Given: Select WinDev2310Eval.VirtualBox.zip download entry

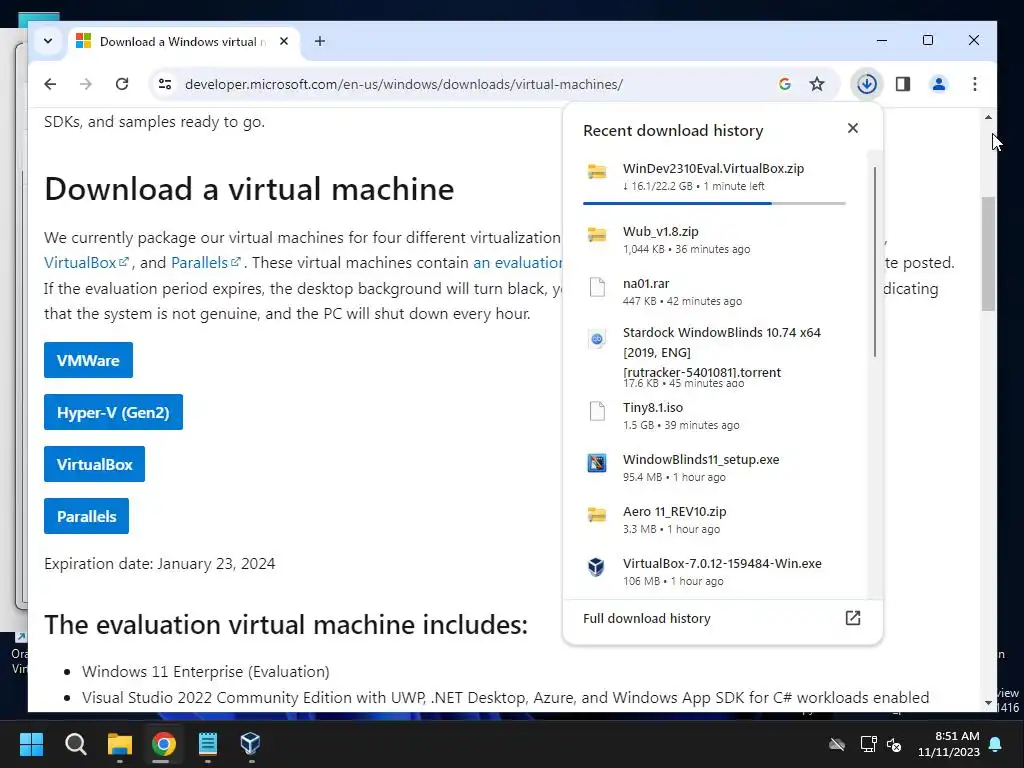Looking at the screenshot, I should click(x=714, y=176).
